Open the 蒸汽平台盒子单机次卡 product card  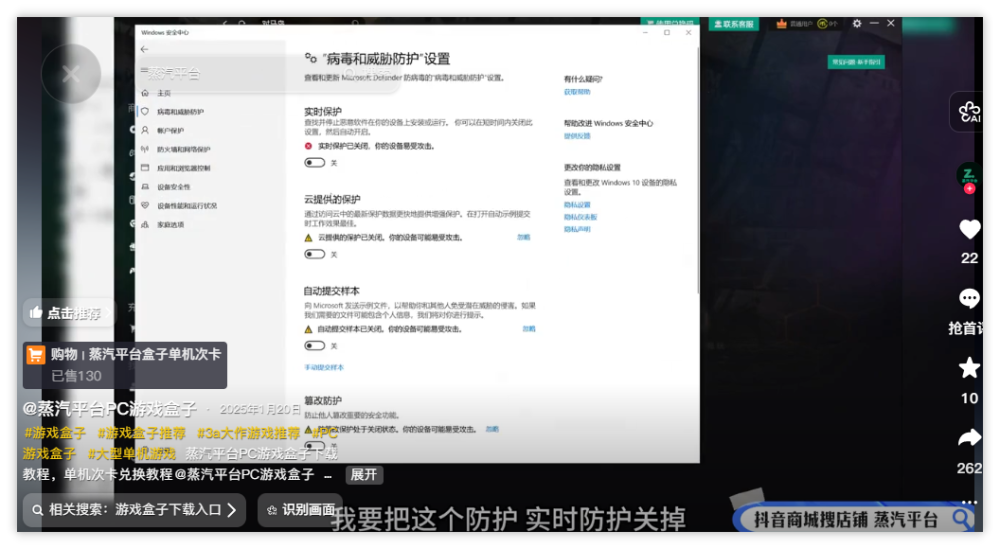coord(125,365)
